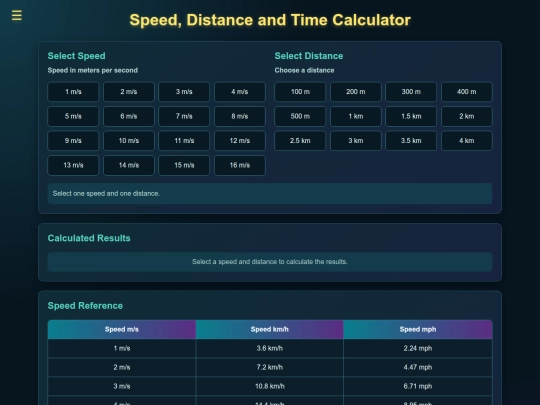
Task: Pick 16 m/s speed
Action: point(240,165)
